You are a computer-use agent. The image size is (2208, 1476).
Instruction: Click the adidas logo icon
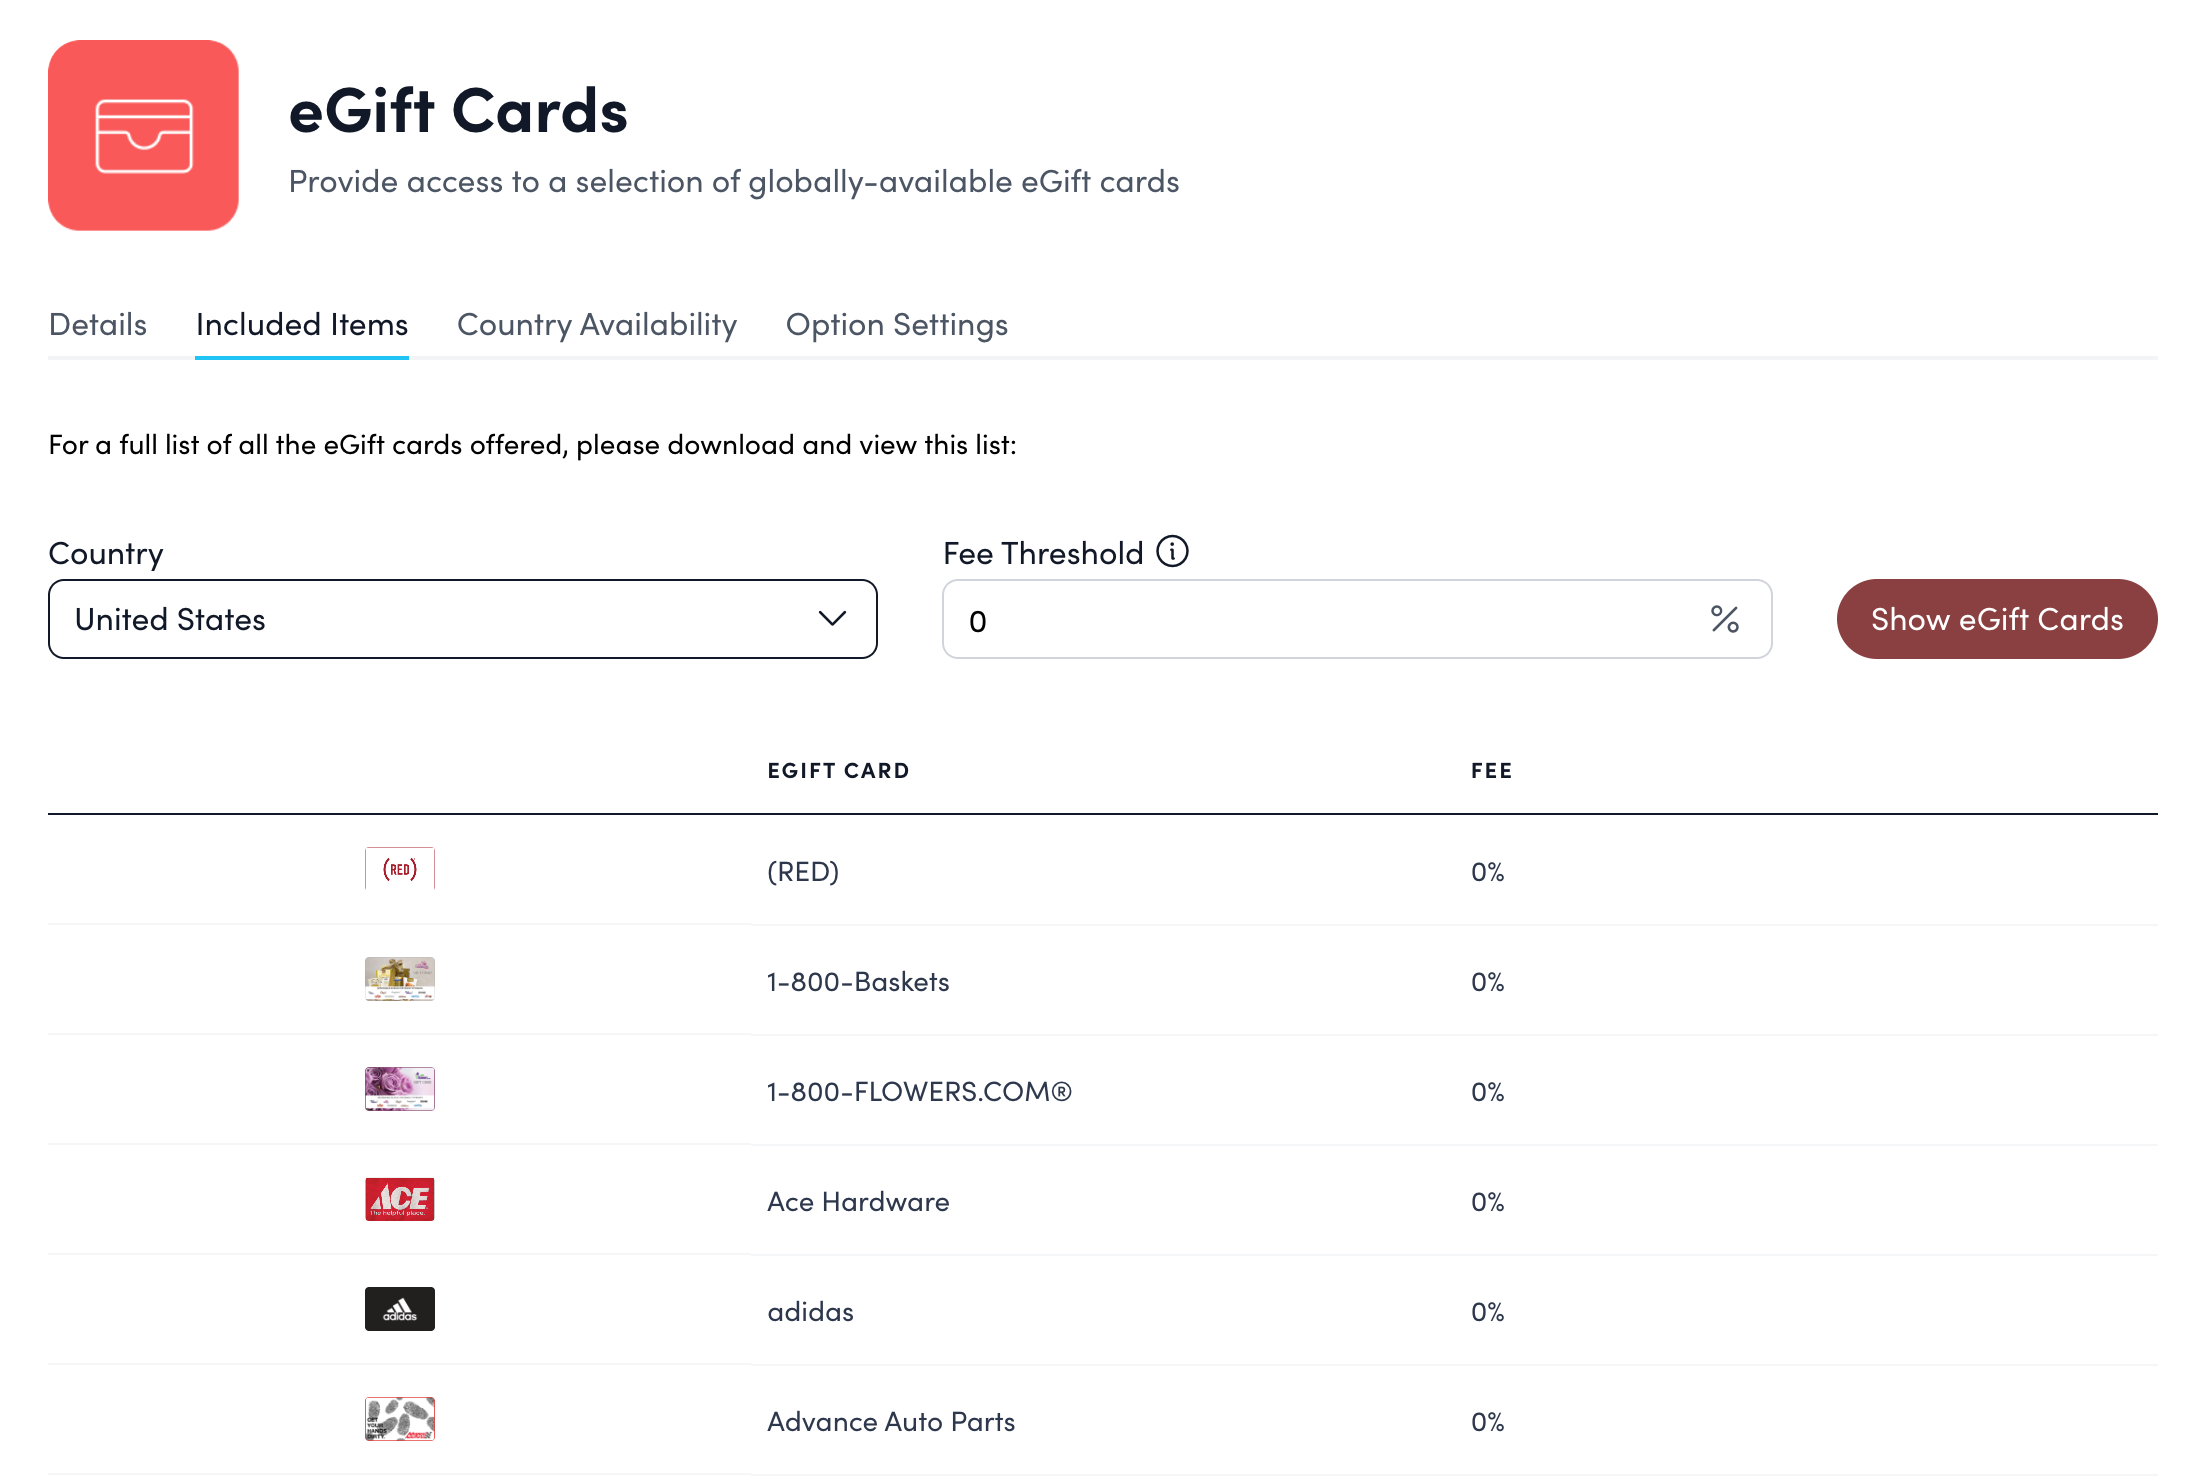tap(399, 1309)
